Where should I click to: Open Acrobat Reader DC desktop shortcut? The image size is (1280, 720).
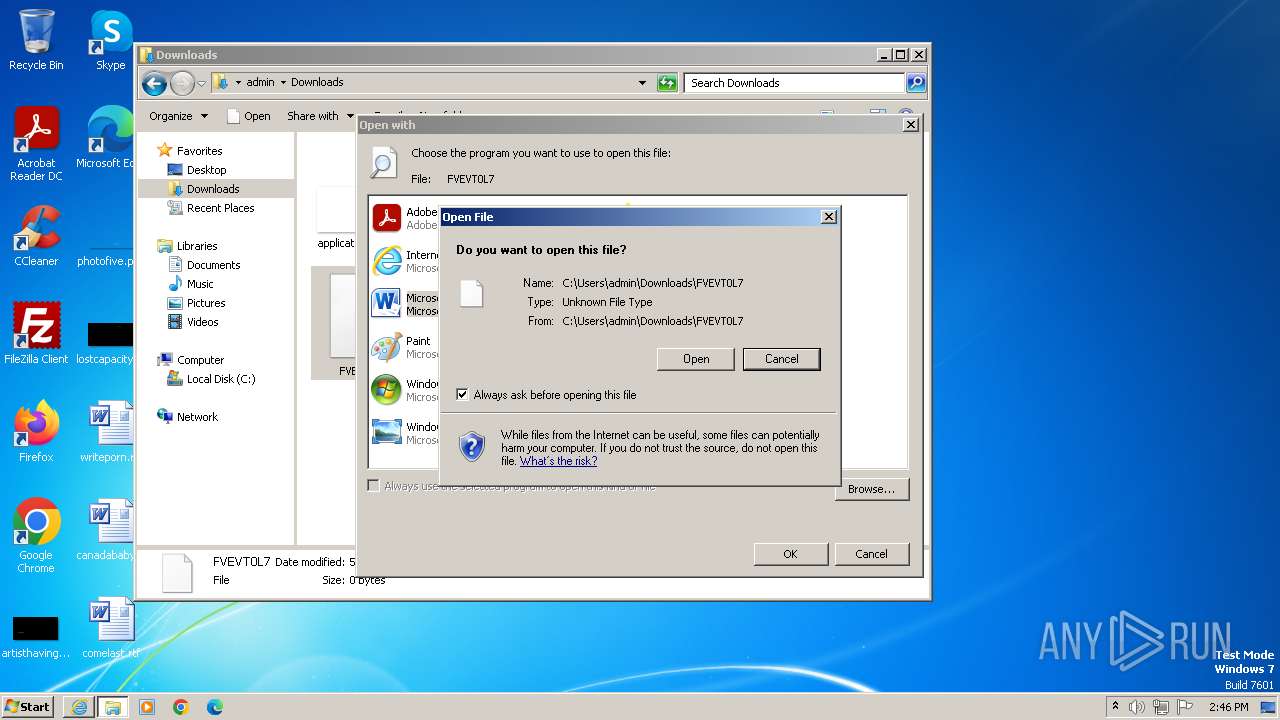point(36,144)
